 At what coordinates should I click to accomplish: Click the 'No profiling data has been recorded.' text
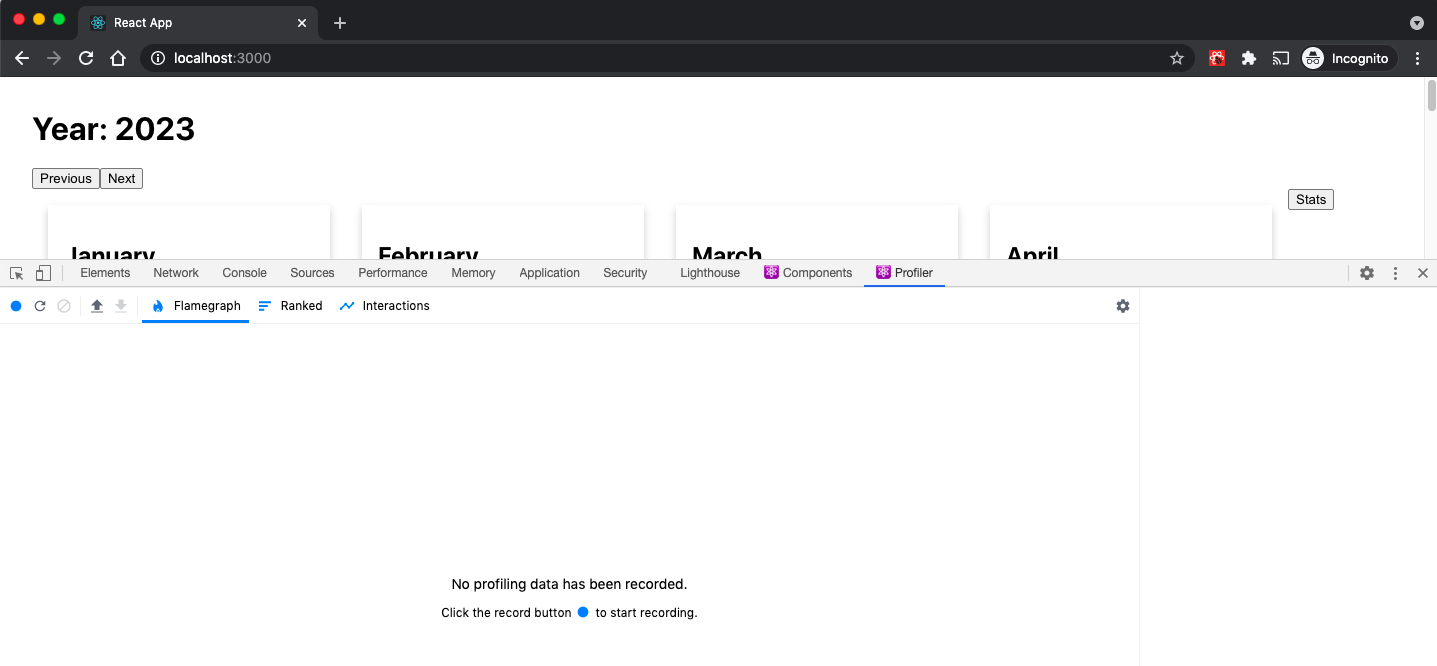coord(569,584)
